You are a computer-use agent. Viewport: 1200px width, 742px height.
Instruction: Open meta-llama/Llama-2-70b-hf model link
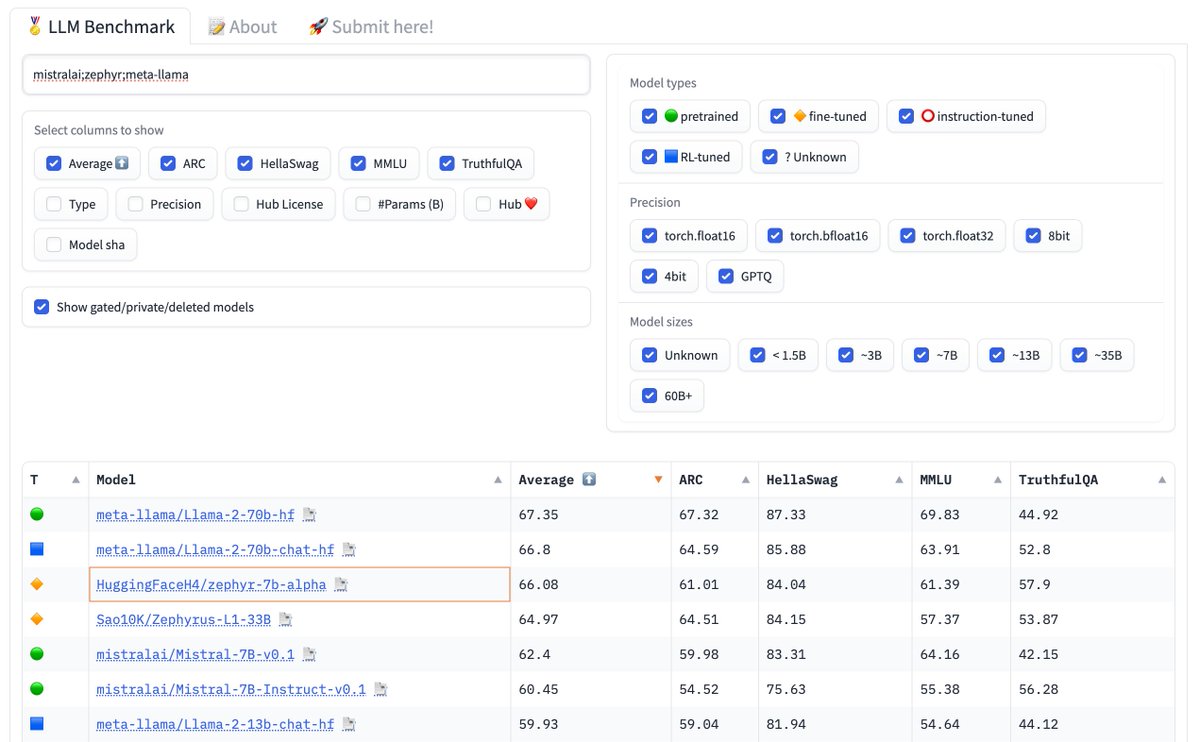pyautogui.click(x=196, y=515)
